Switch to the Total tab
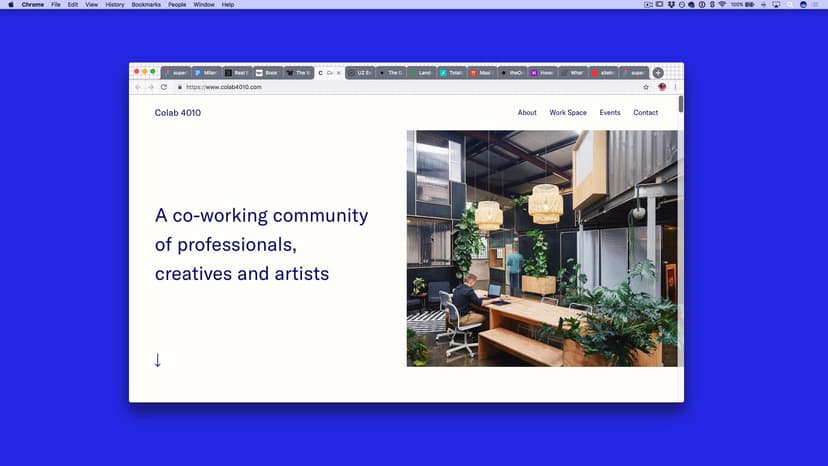Viewport: 828px width, 466px height. pos(450,73)
